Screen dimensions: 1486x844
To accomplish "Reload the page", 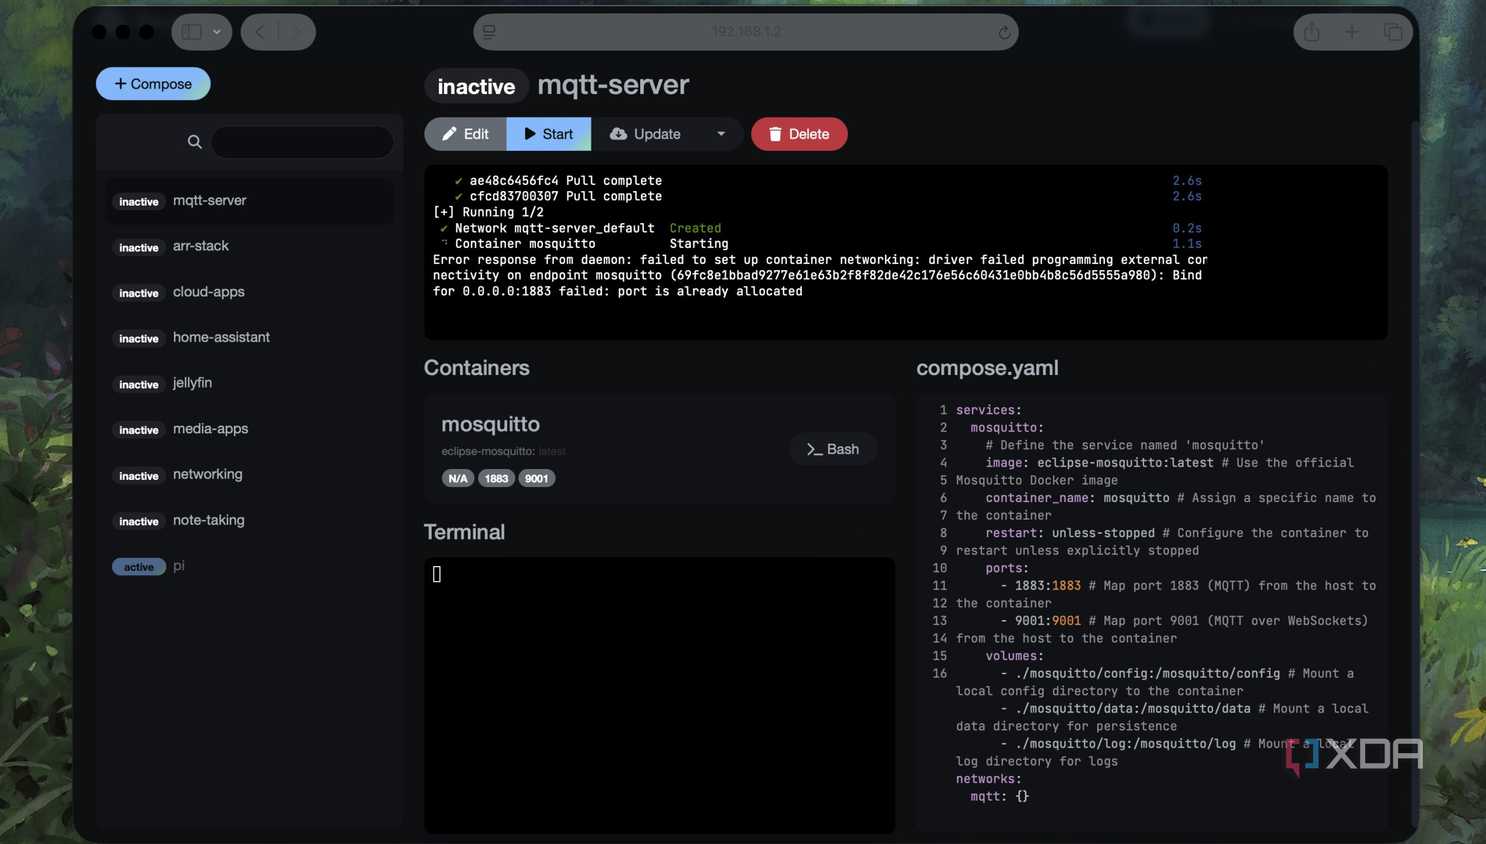I will pyautogui.click(x=1004, y=32).
